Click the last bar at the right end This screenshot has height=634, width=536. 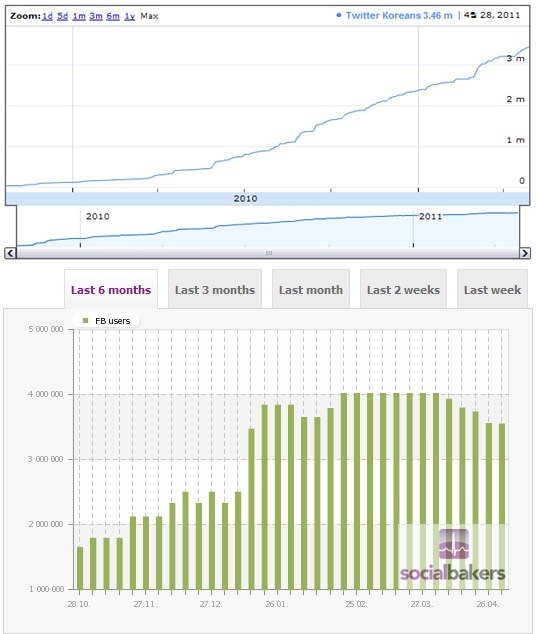click(x=502, y=506)
